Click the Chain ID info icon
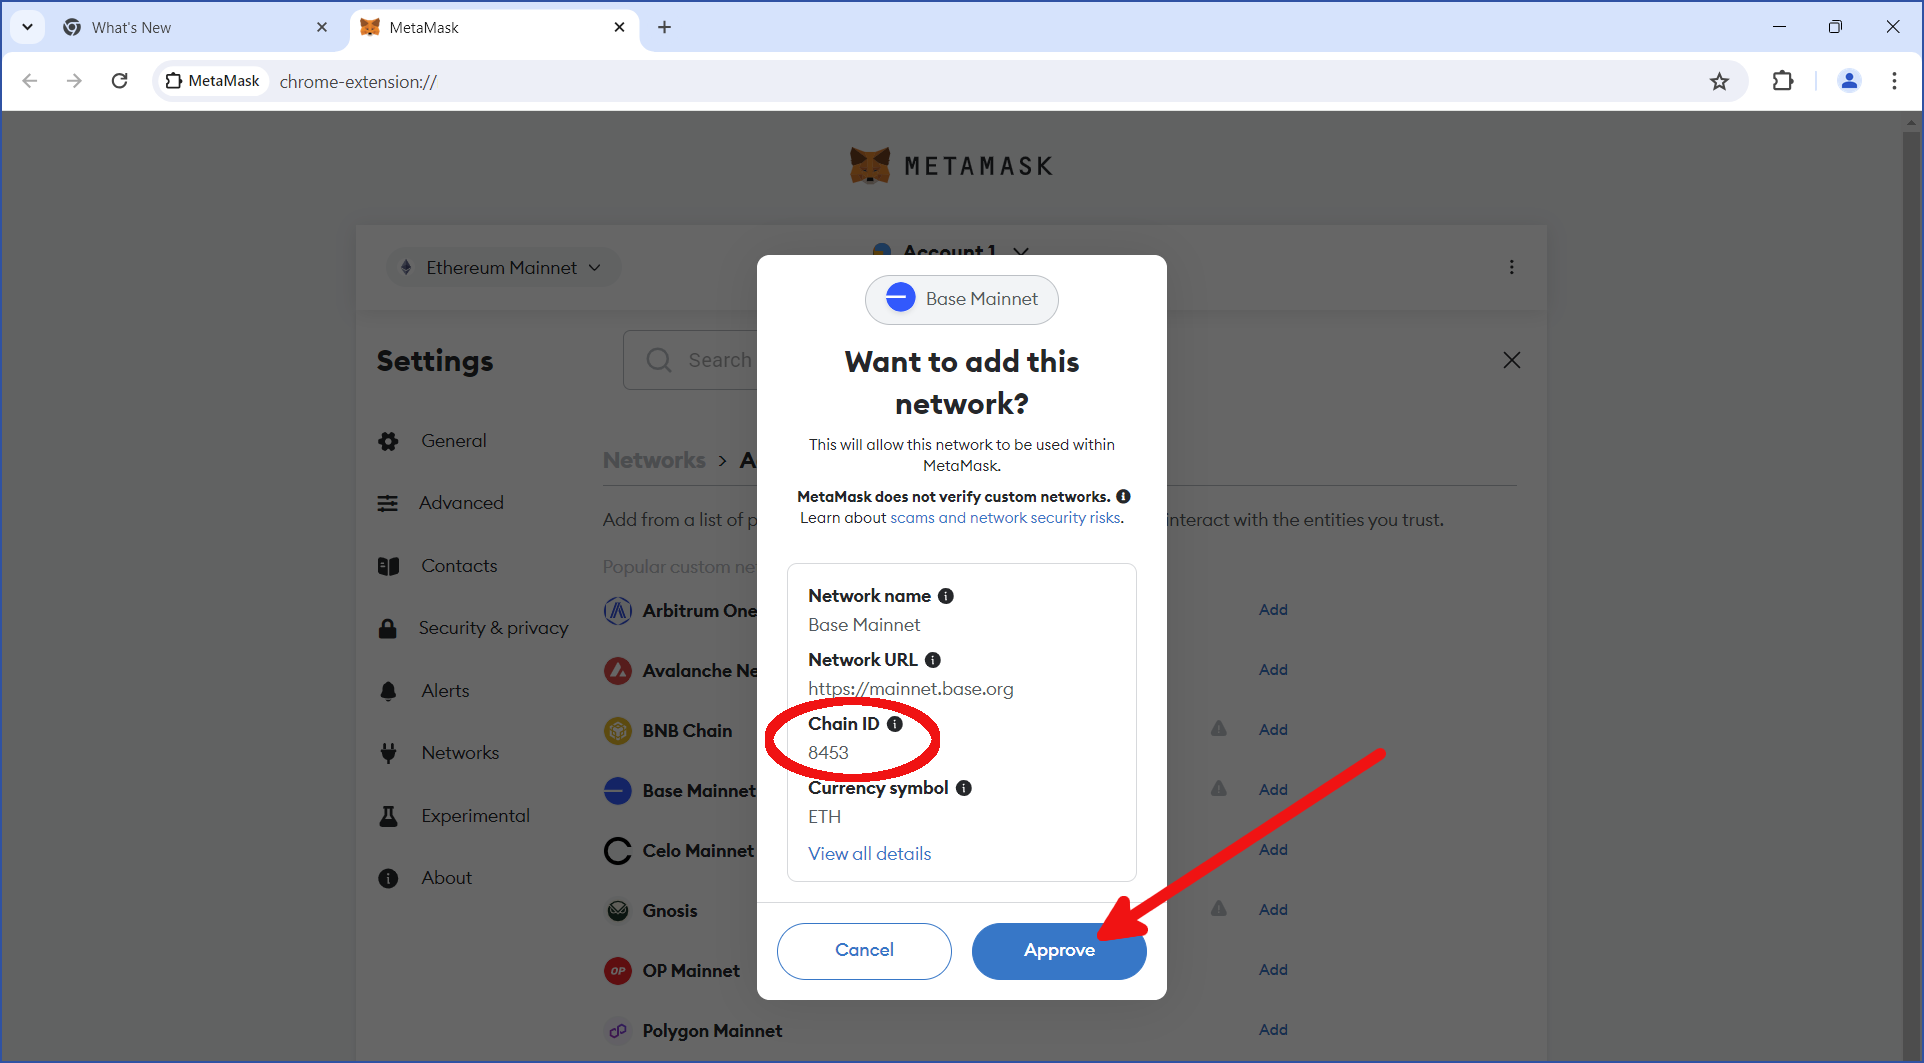Image resolution: width=1924 pixels, height=1063 pixels. tap(895, 724)
